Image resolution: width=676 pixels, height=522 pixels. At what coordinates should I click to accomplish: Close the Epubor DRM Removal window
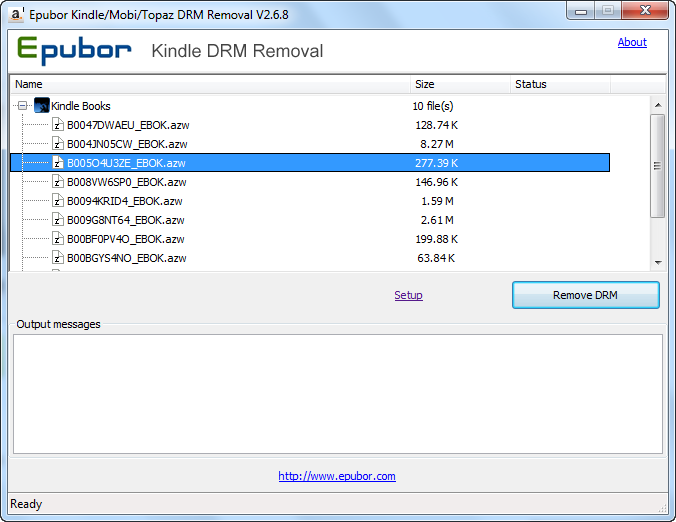(645, 11)
